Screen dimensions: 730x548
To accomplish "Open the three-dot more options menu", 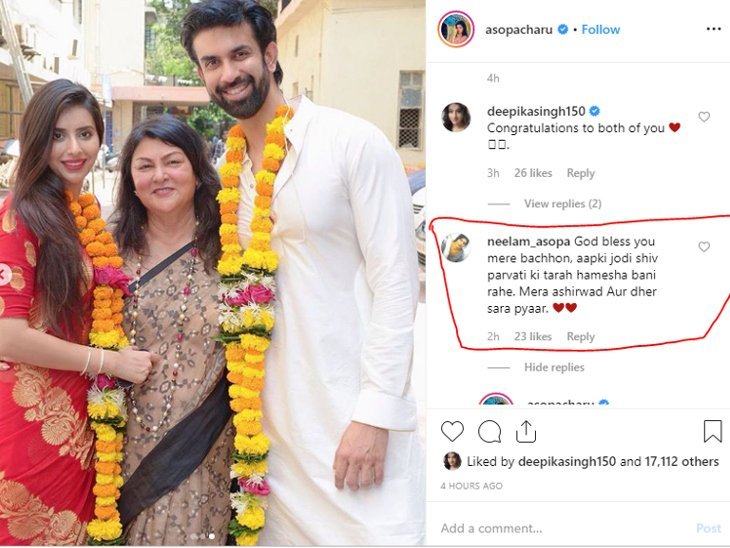I will click(713, 29).
